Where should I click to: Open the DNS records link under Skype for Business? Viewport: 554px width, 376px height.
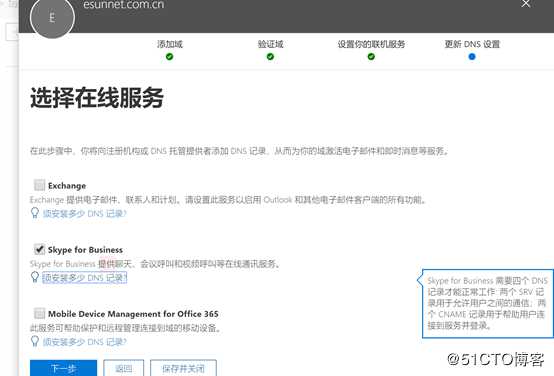pos(84,278)
